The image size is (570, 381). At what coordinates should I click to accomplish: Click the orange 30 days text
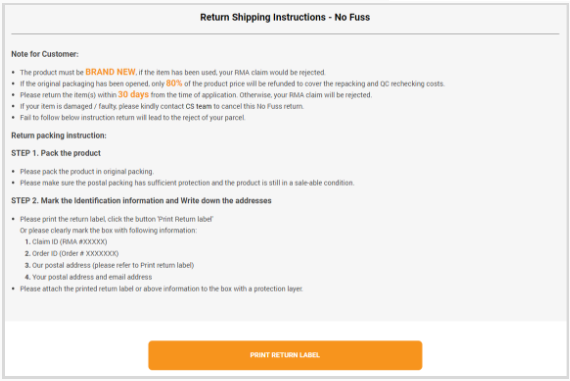tap(133, 95)
